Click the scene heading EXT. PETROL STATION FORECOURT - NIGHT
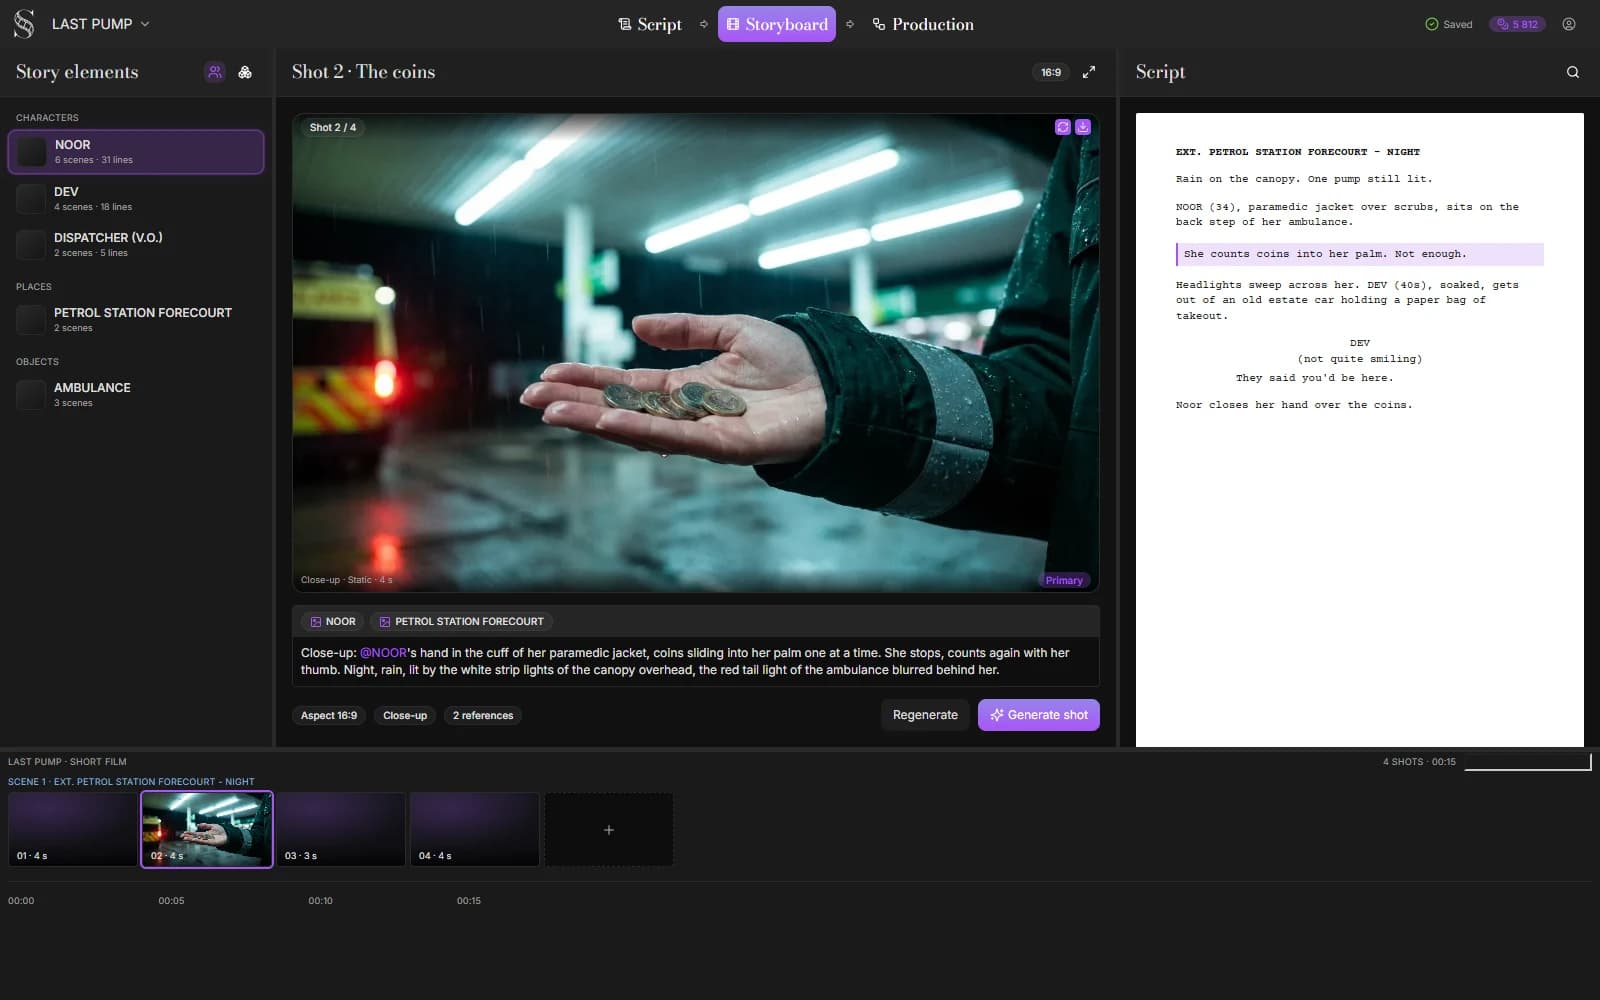 tap(1297, 152)
